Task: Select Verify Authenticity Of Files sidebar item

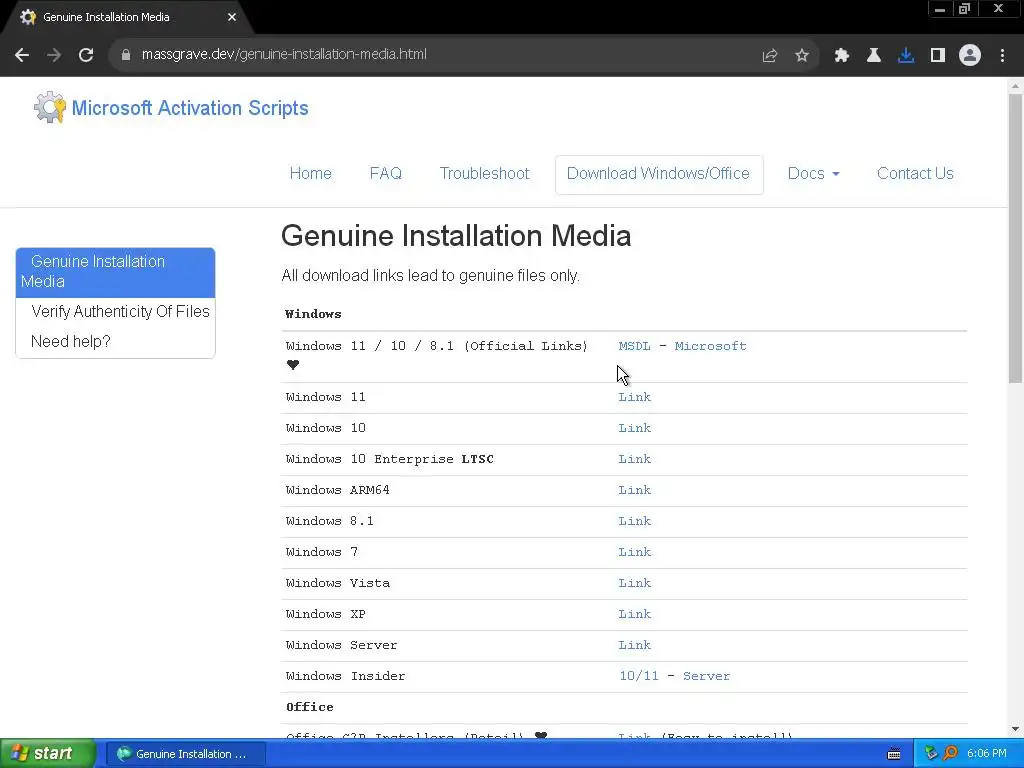Action: 120,311
